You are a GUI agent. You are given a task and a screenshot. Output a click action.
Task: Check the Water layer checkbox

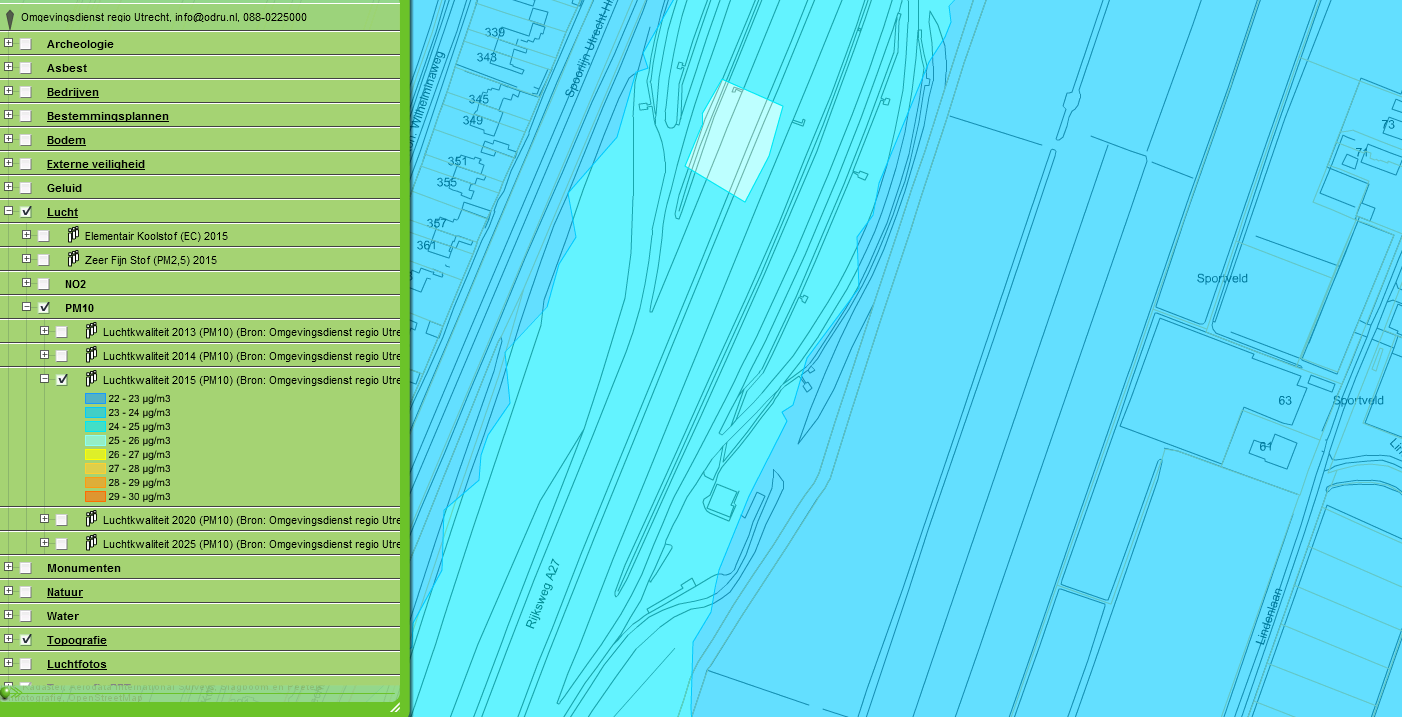(26, 616)
